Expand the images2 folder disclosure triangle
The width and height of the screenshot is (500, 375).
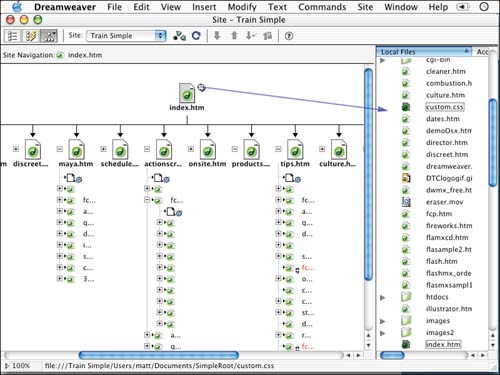tap(383, 333)
